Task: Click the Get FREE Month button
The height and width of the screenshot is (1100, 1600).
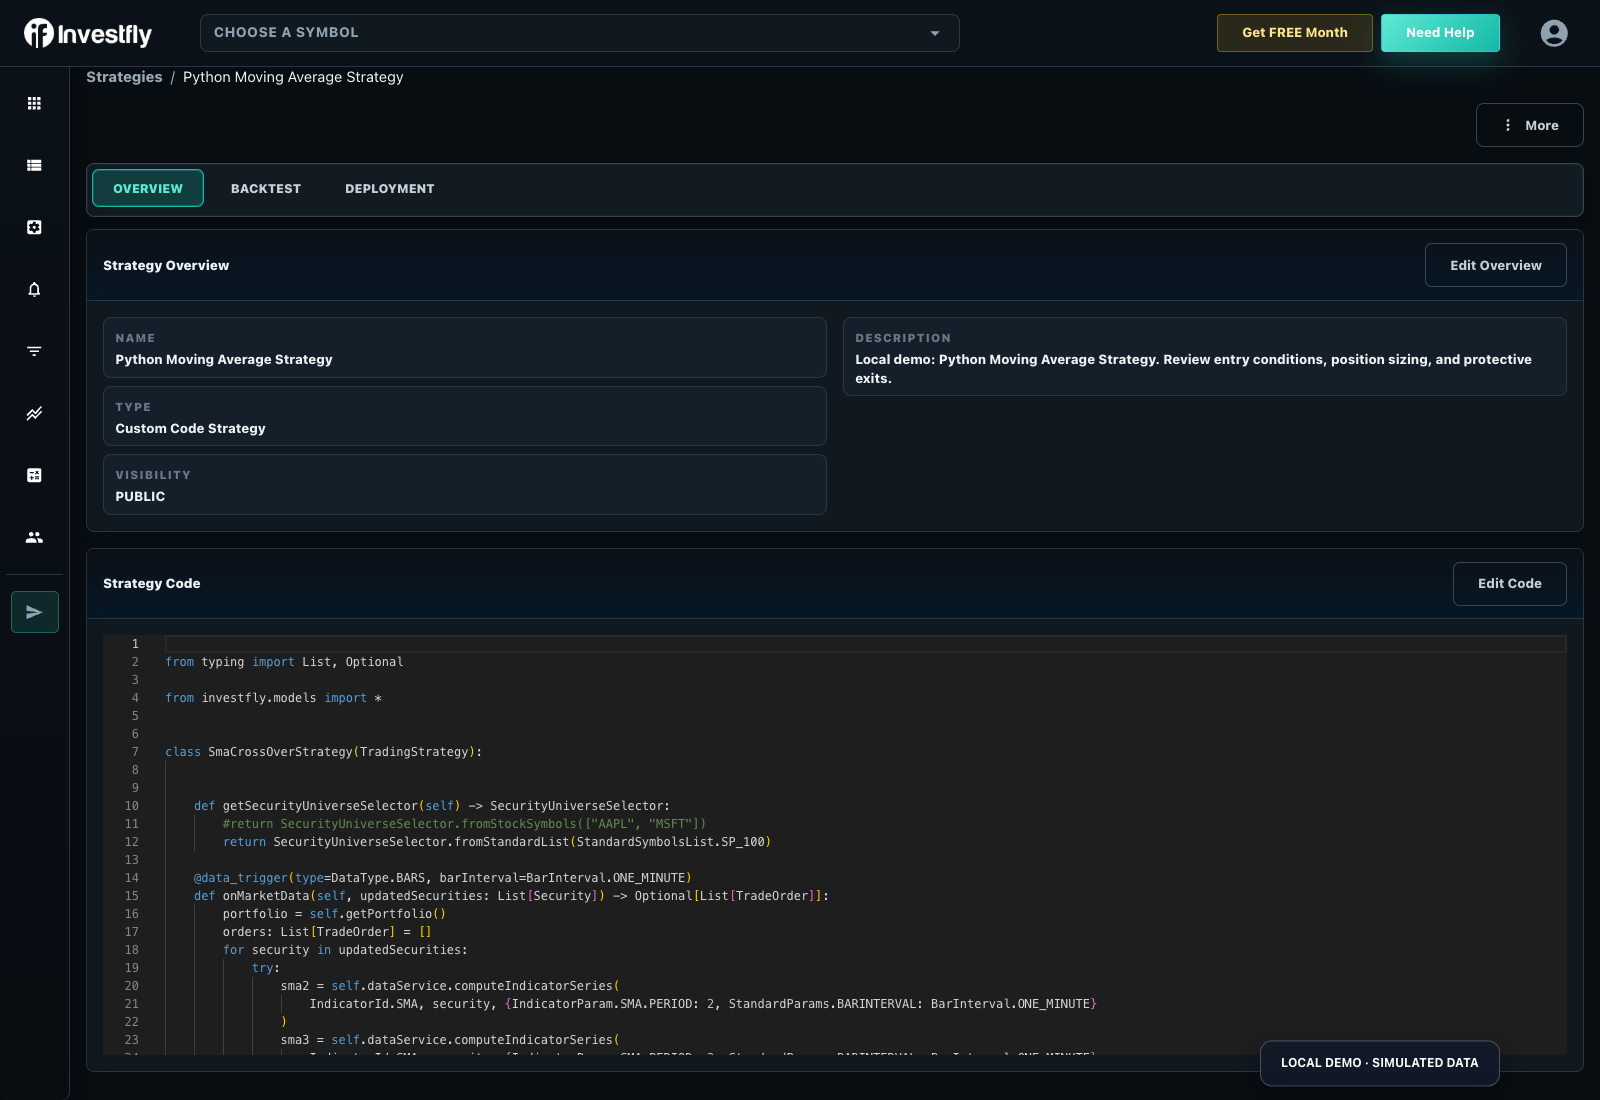Action: pos(1295,33)
